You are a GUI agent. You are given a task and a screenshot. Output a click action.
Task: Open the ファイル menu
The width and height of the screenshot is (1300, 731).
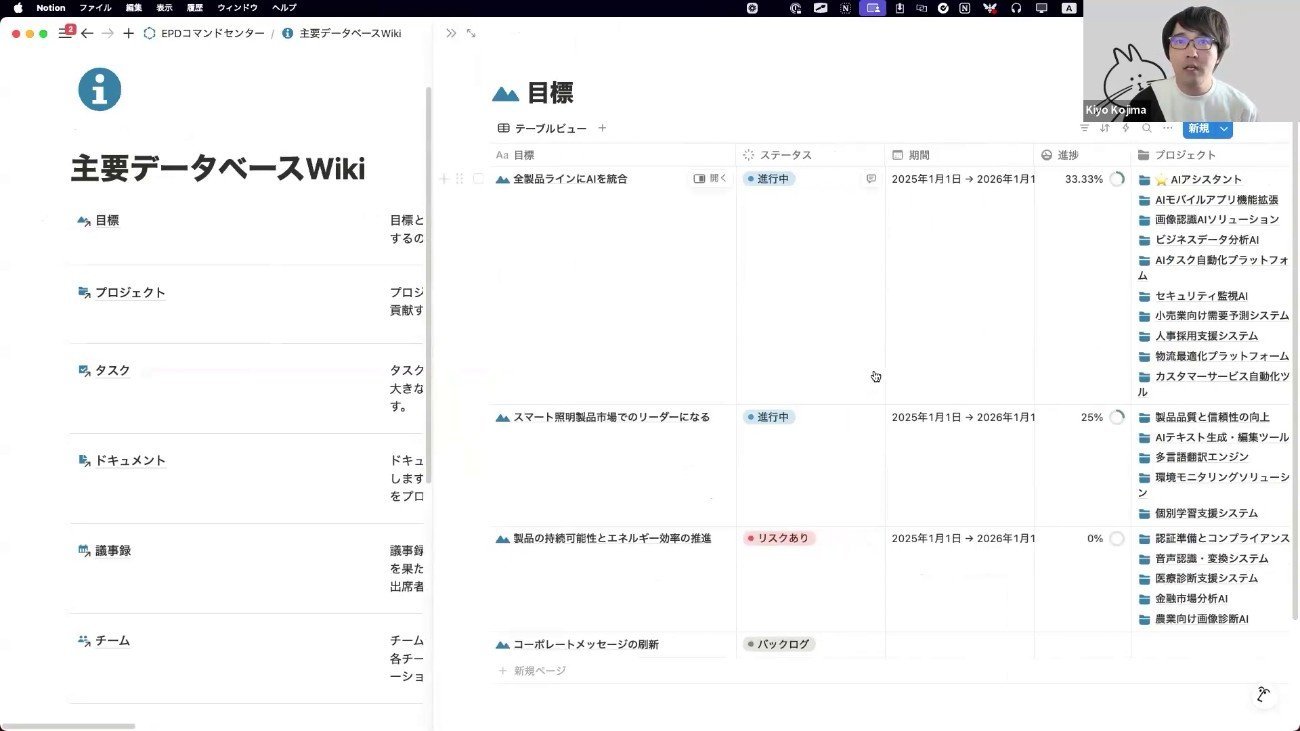[95, 7]
